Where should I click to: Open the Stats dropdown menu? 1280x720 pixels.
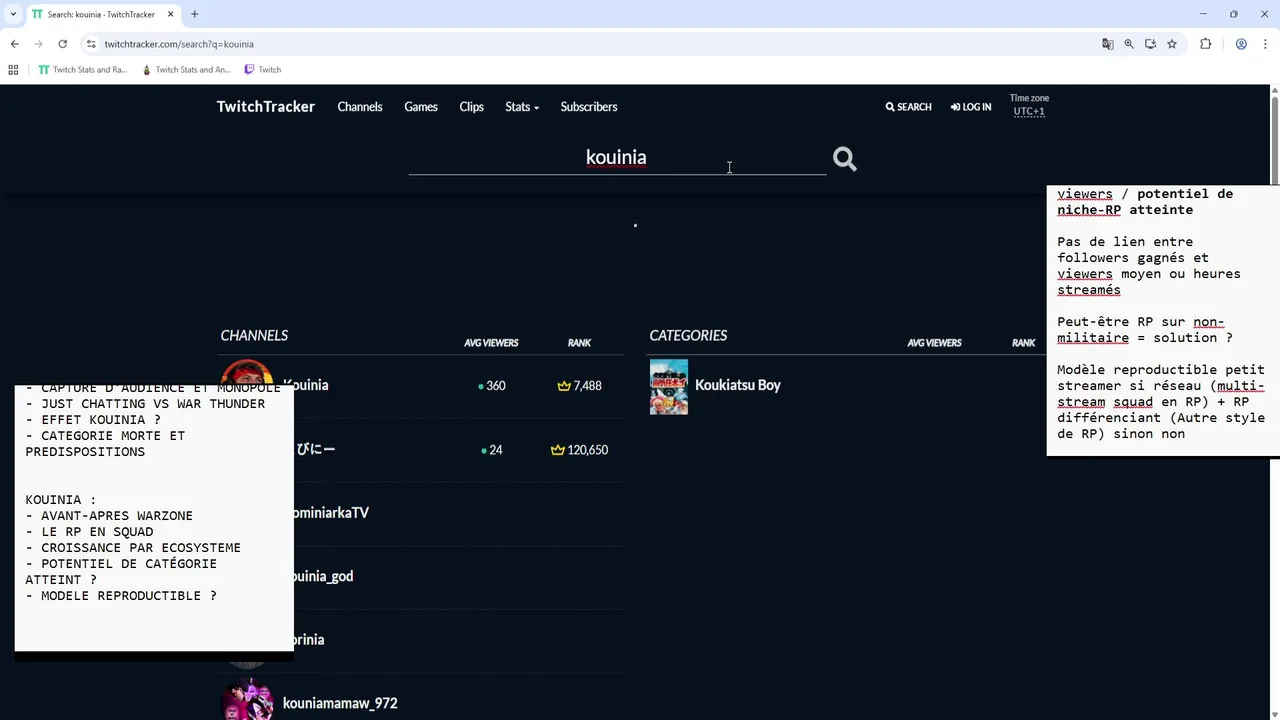pyautogui.click(x=522, y=107)
